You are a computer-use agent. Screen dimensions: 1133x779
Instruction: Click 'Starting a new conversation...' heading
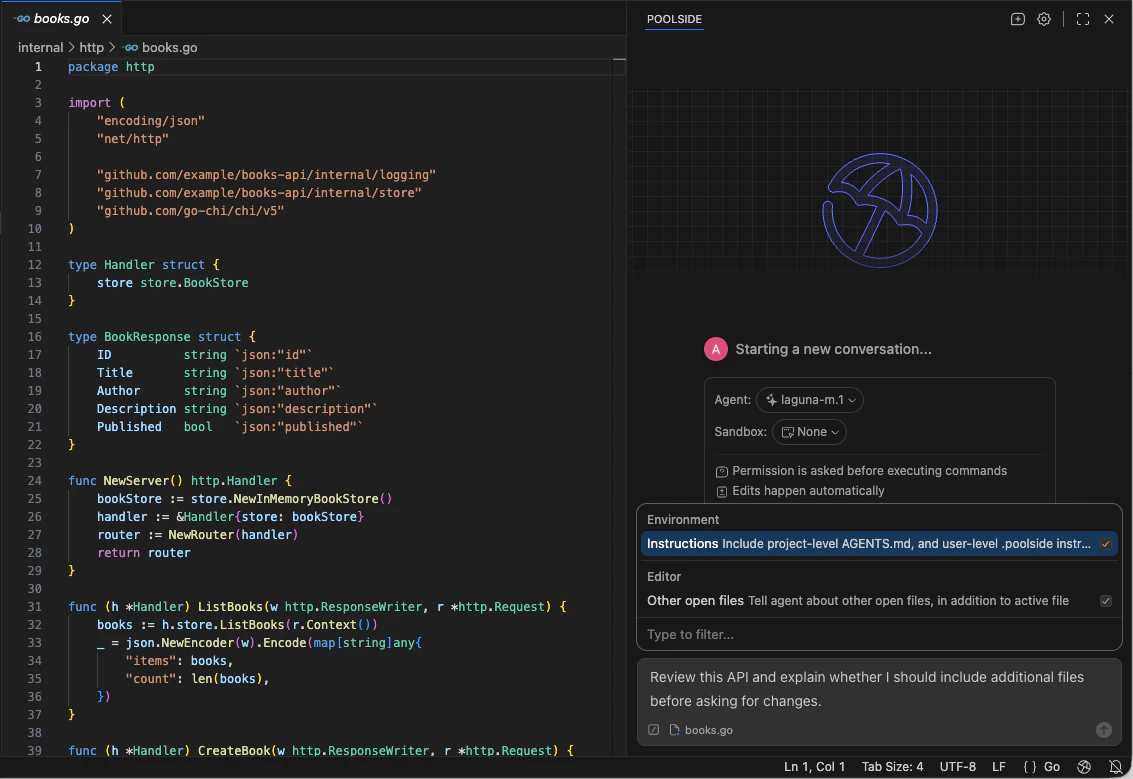coord(833,350)
